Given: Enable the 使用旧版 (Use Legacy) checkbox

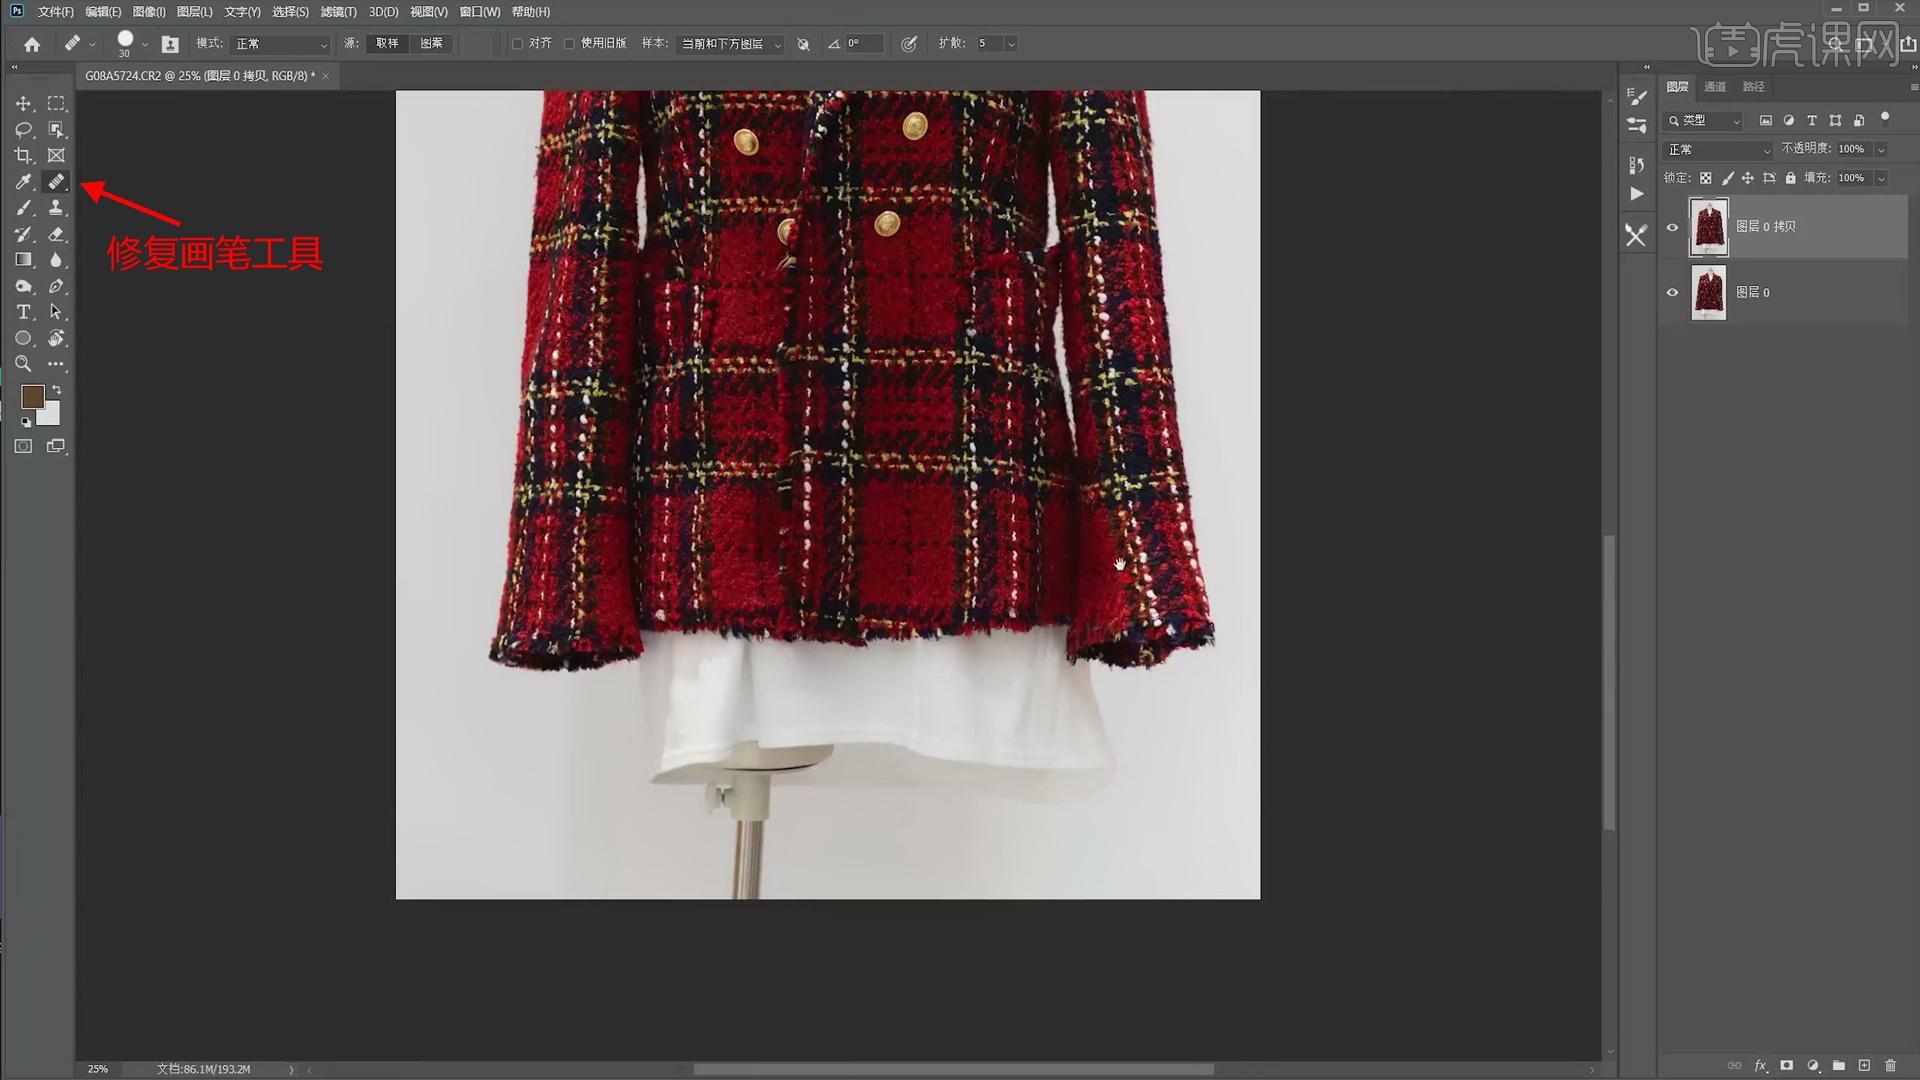Looking at the screenshot, I should tap(569, 44).
